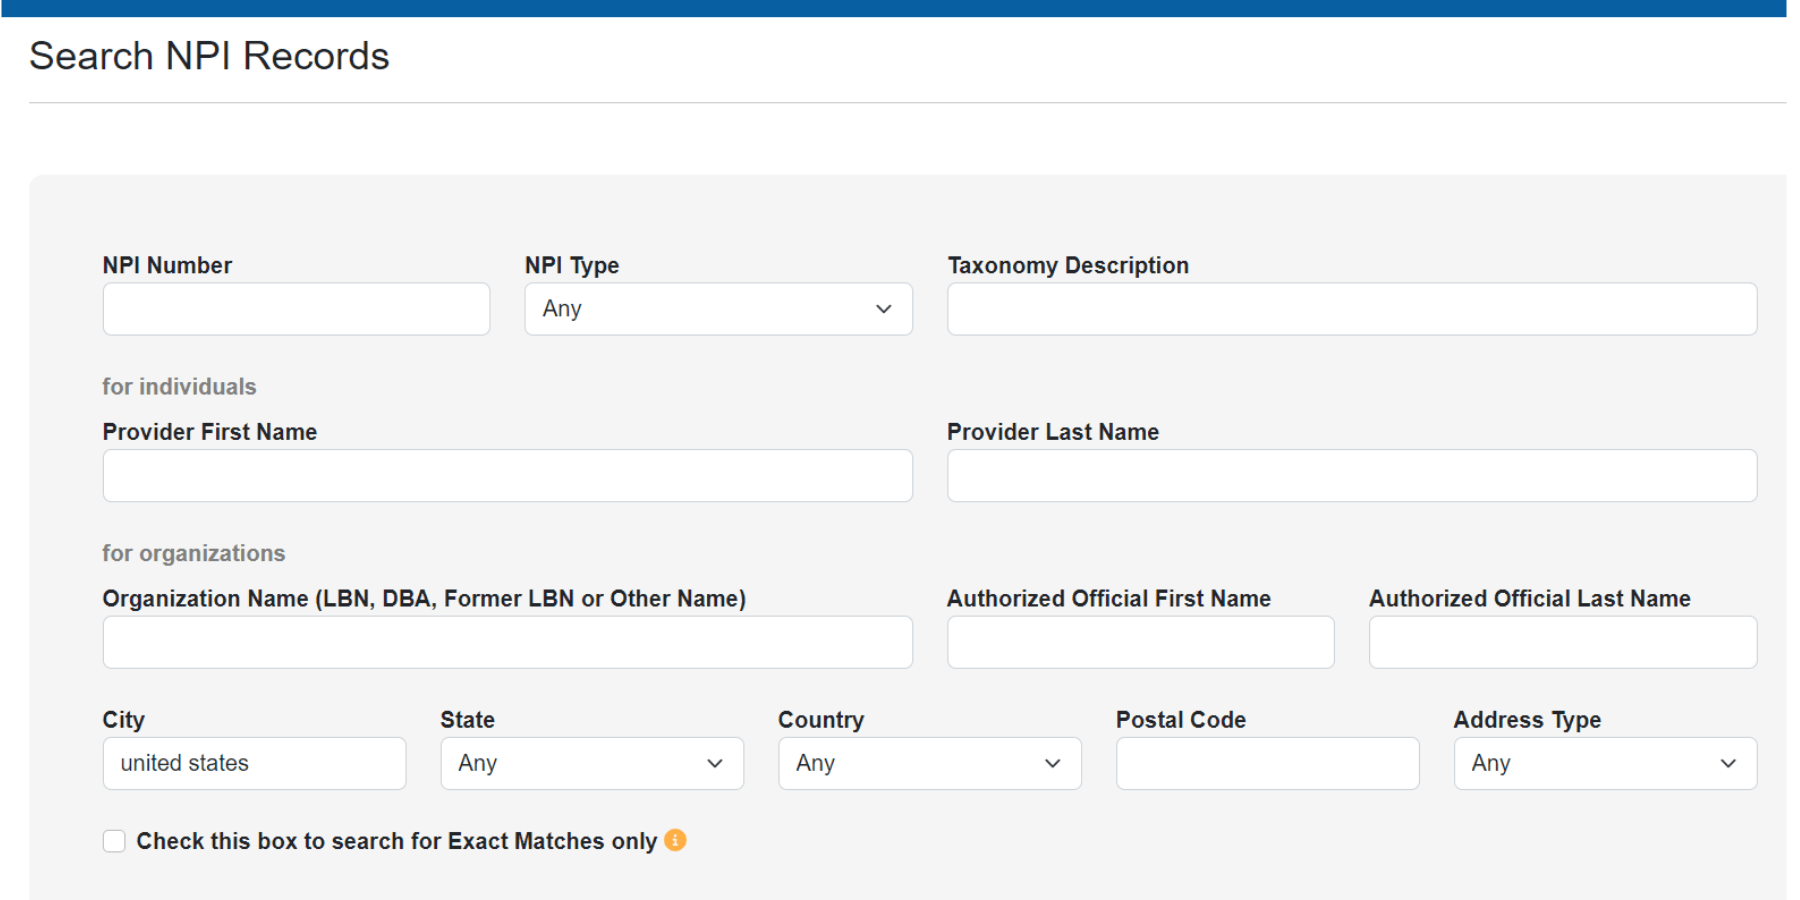Image resolution: width=1800 pixels, height=900 pixels.
Task: Click the 'Check this box' label text
Action: 396,841
